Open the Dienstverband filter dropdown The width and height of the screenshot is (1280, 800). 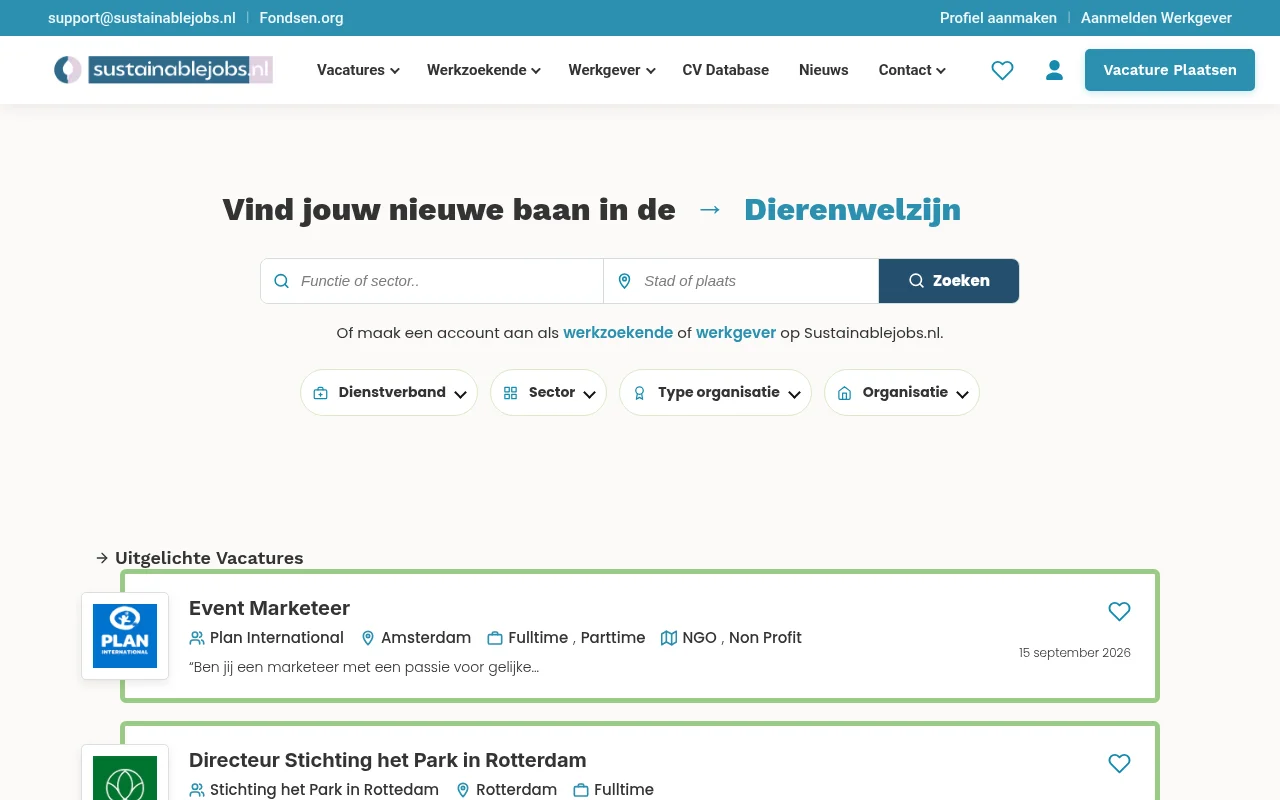pyautogui.click(x=389, y=393)
